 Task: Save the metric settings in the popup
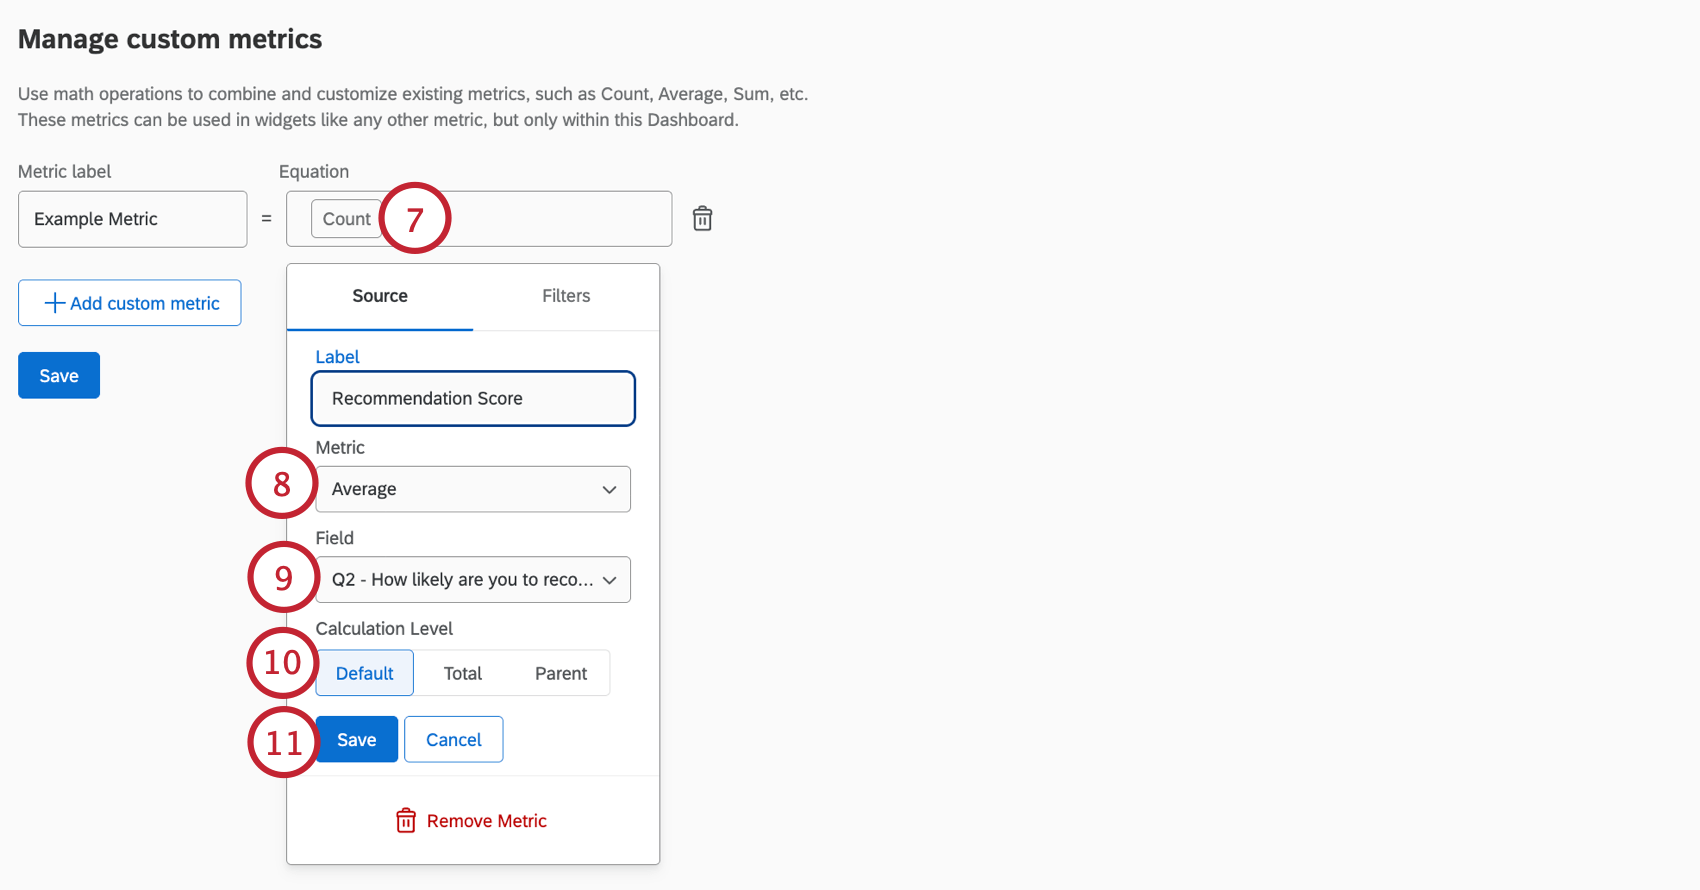357,740
